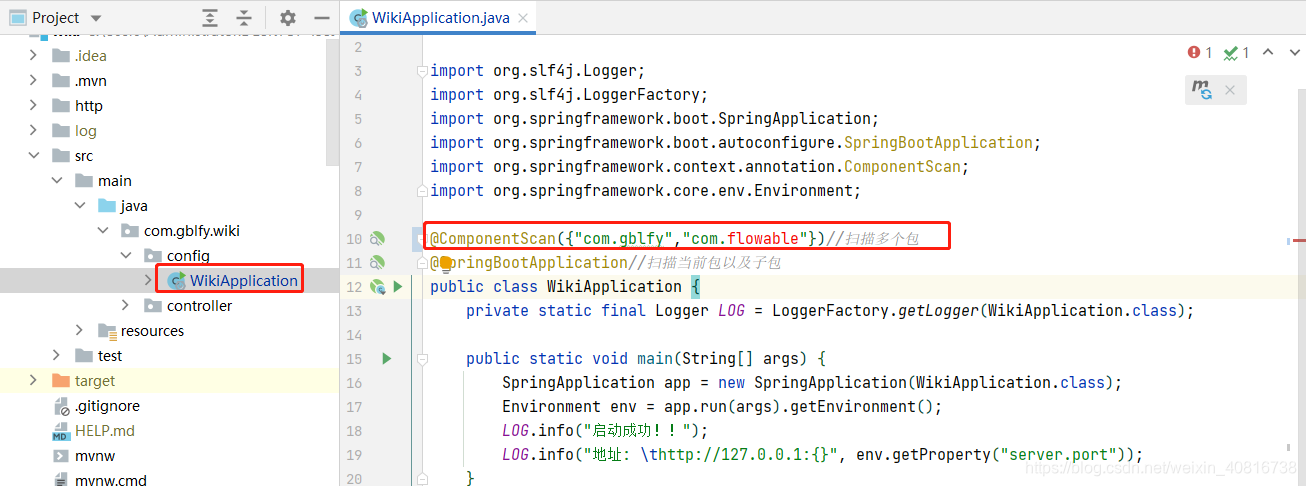Expand the .idea folder
This screenshot has width=1306, height=486.
33,56
